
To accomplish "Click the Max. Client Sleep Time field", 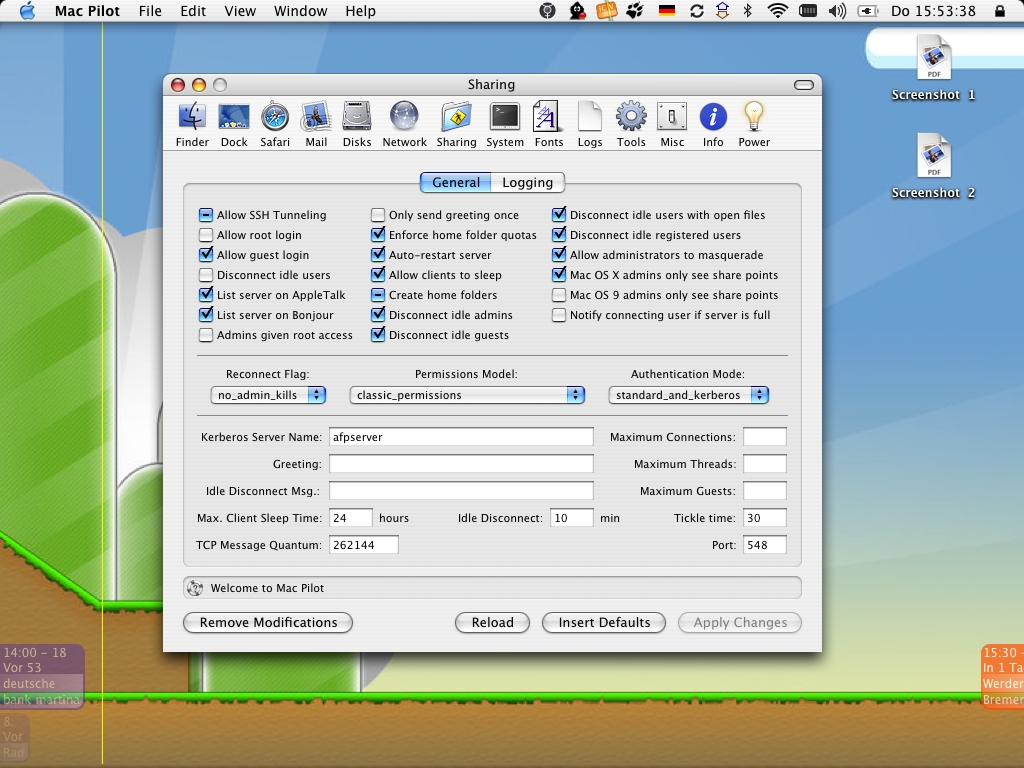I will 351,518.
